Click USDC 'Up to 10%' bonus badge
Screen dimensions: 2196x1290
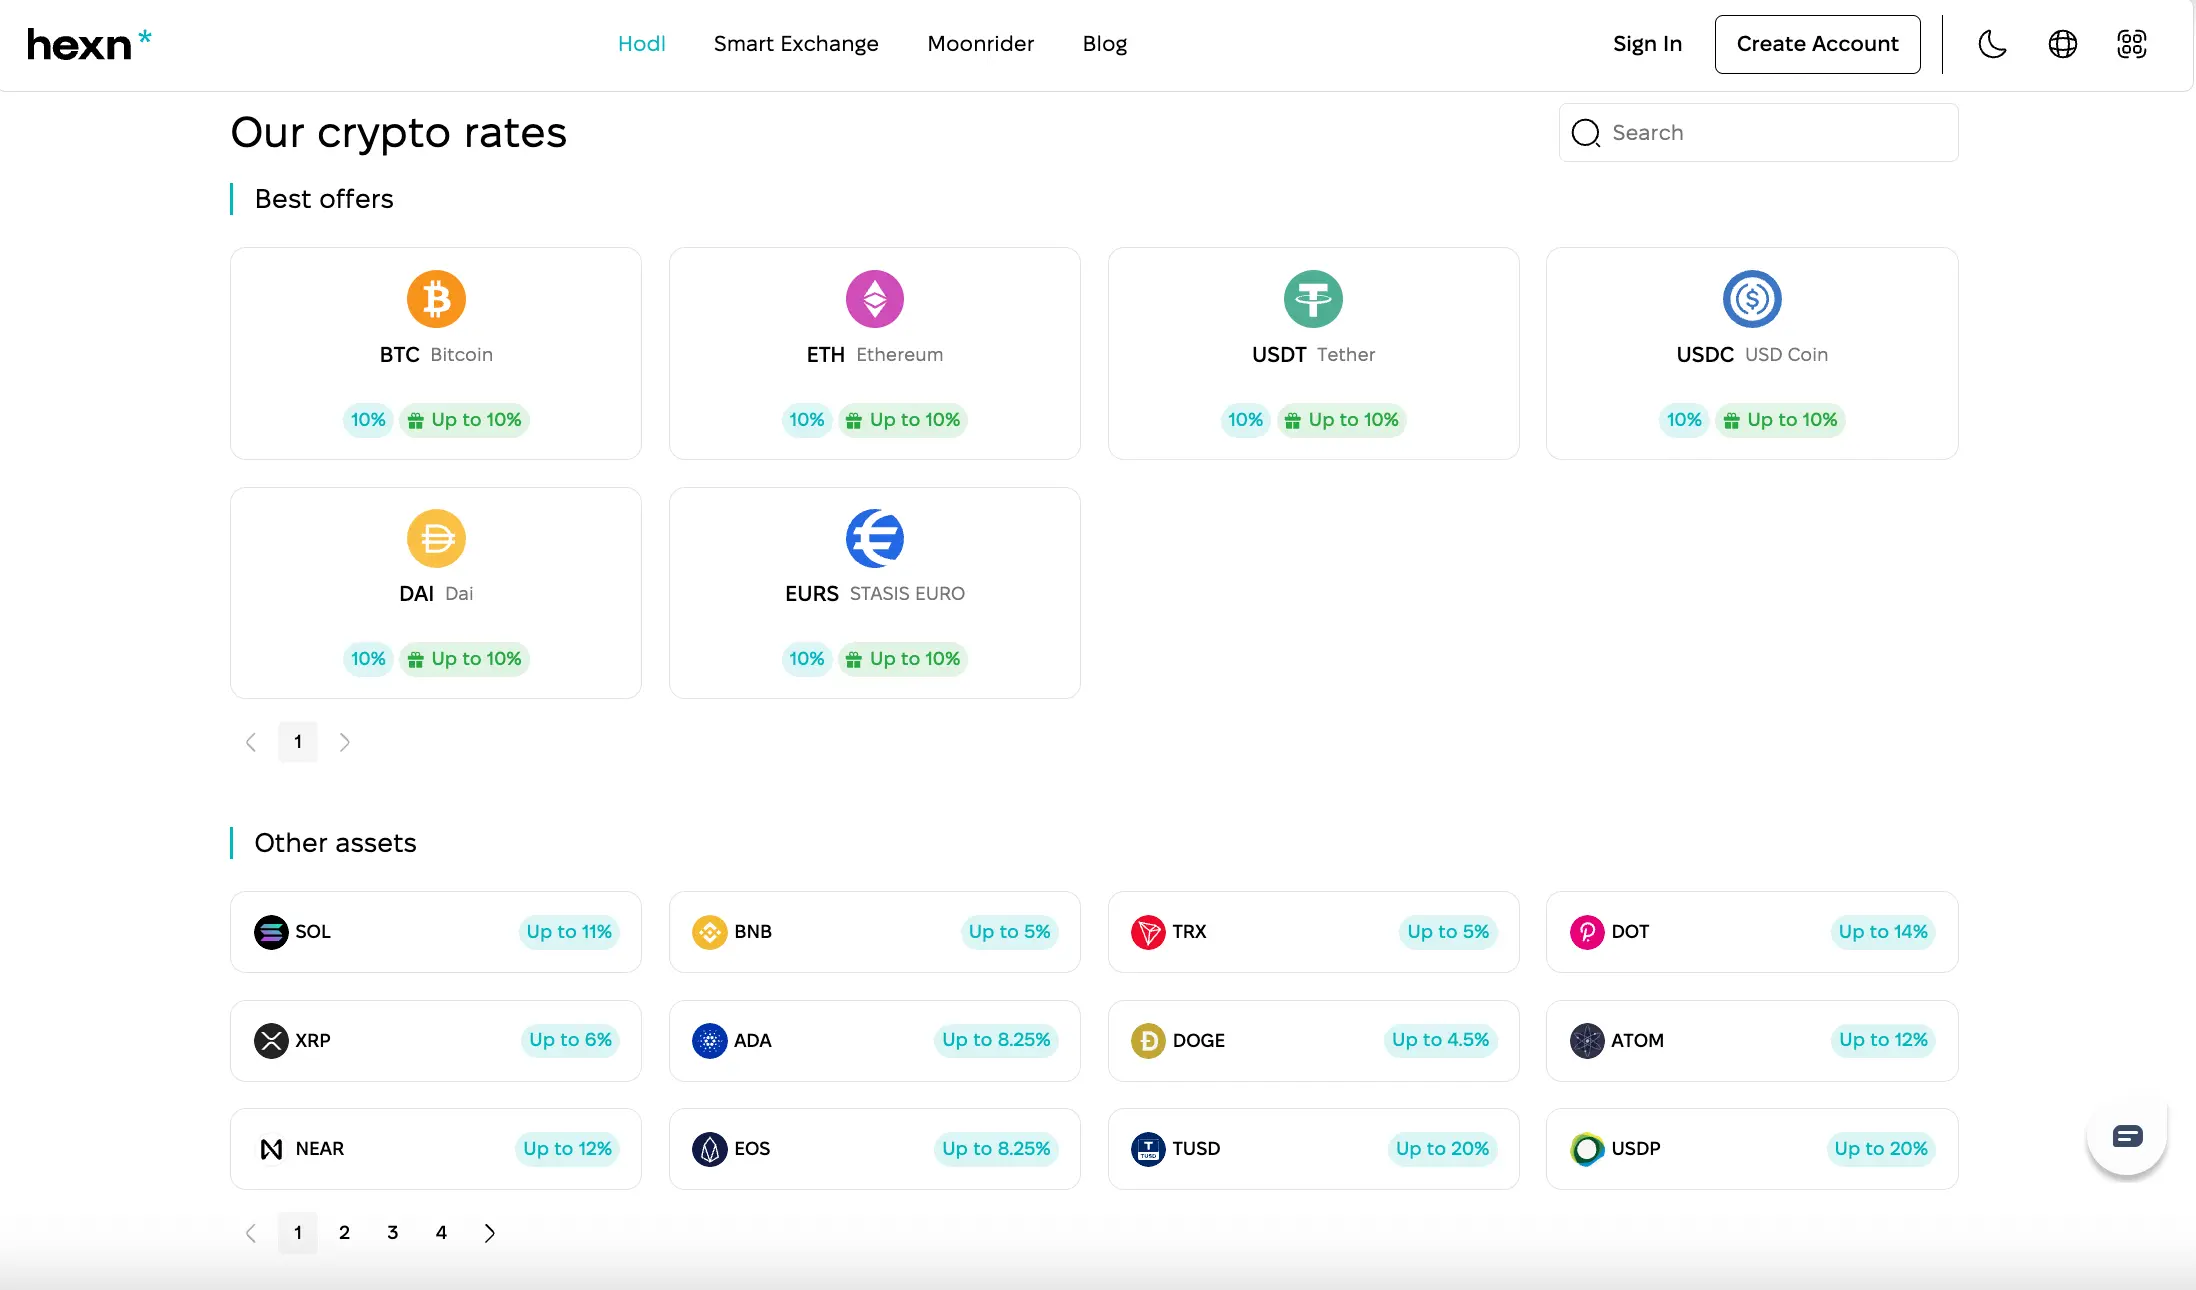pyautogui.click(x=1780, y=420)
